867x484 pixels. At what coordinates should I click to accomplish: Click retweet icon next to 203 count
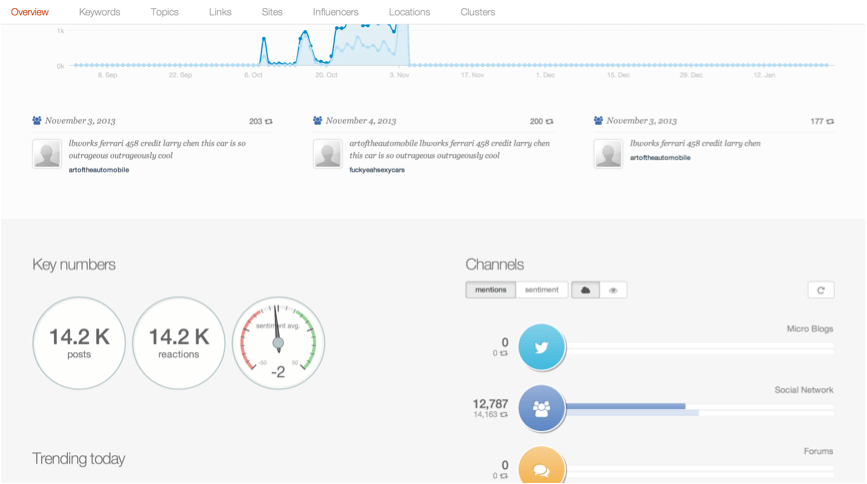[x=269, y=121]
